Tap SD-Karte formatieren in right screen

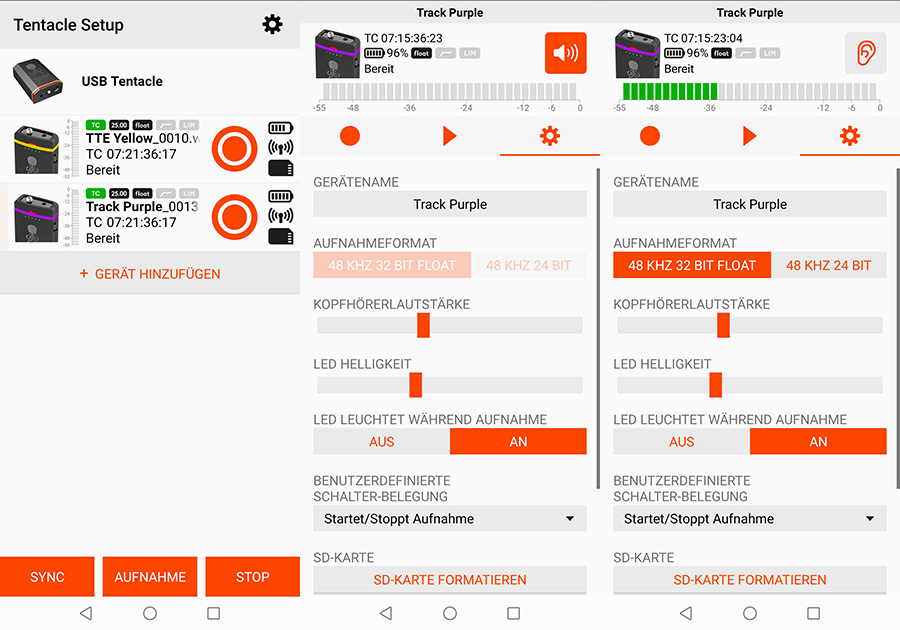point(750,580)
